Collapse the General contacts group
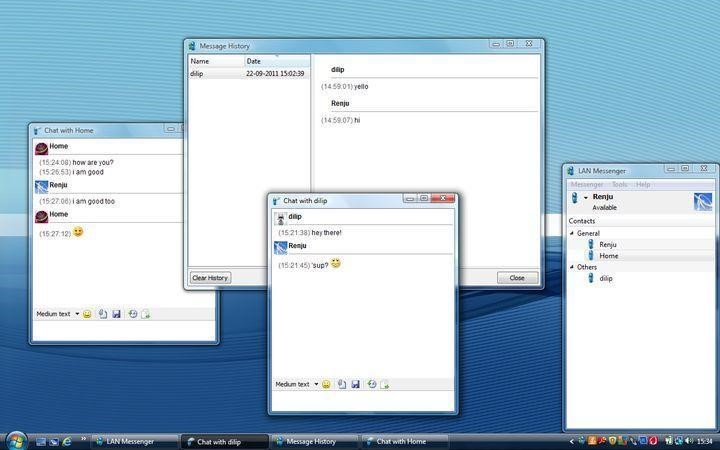The height and width of the screenshot is (450, 720). click(572, 233)
